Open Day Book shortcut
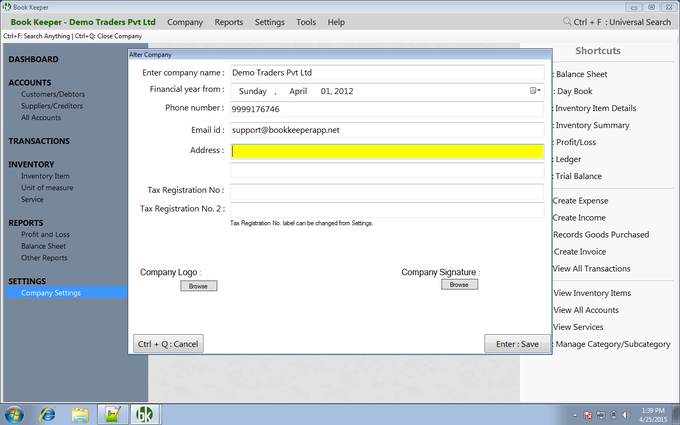The width and height of the screenshot is (680, 425). (574, 92)
